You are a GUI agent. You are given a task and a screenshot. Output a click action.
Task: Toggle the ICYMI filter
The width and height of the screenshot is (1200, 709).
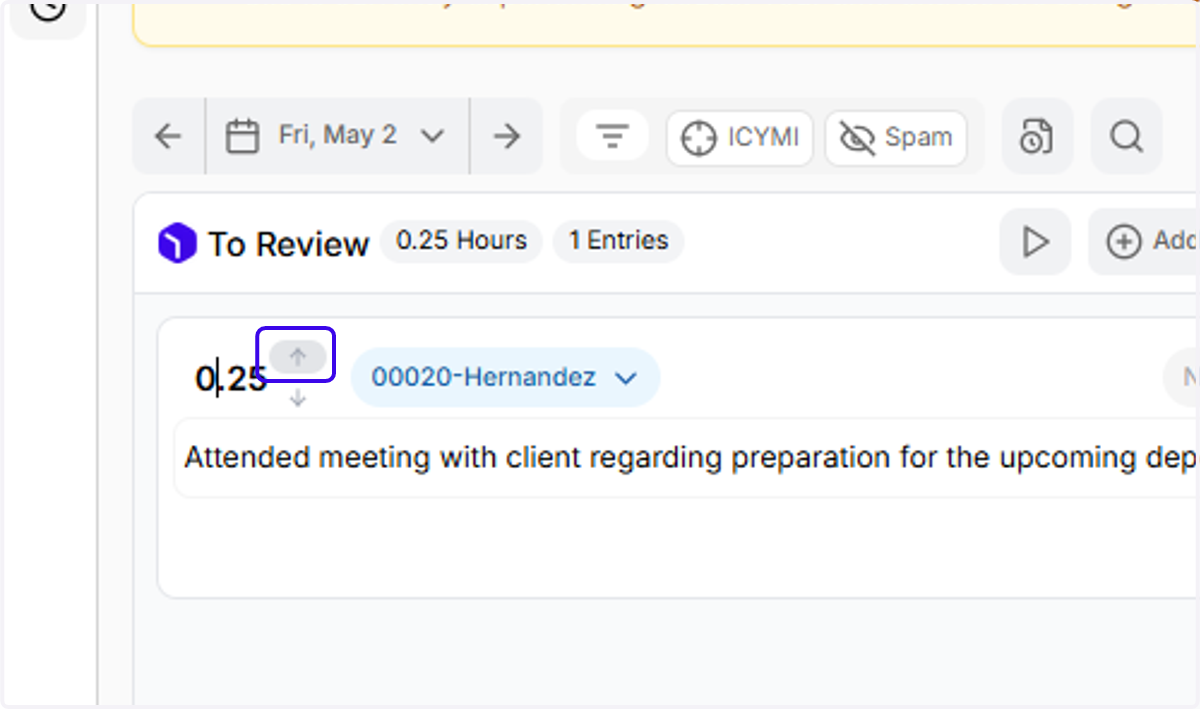coord(740,138)
